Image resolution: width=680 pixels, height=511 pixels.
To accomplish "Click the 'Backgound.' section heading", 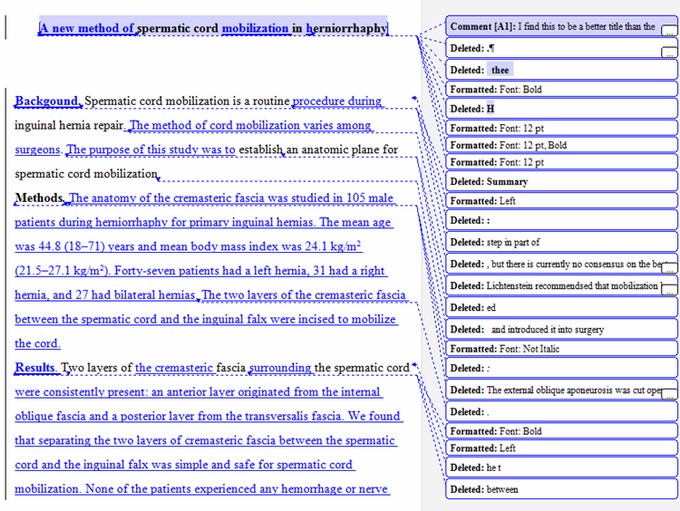I will (48, 101).
